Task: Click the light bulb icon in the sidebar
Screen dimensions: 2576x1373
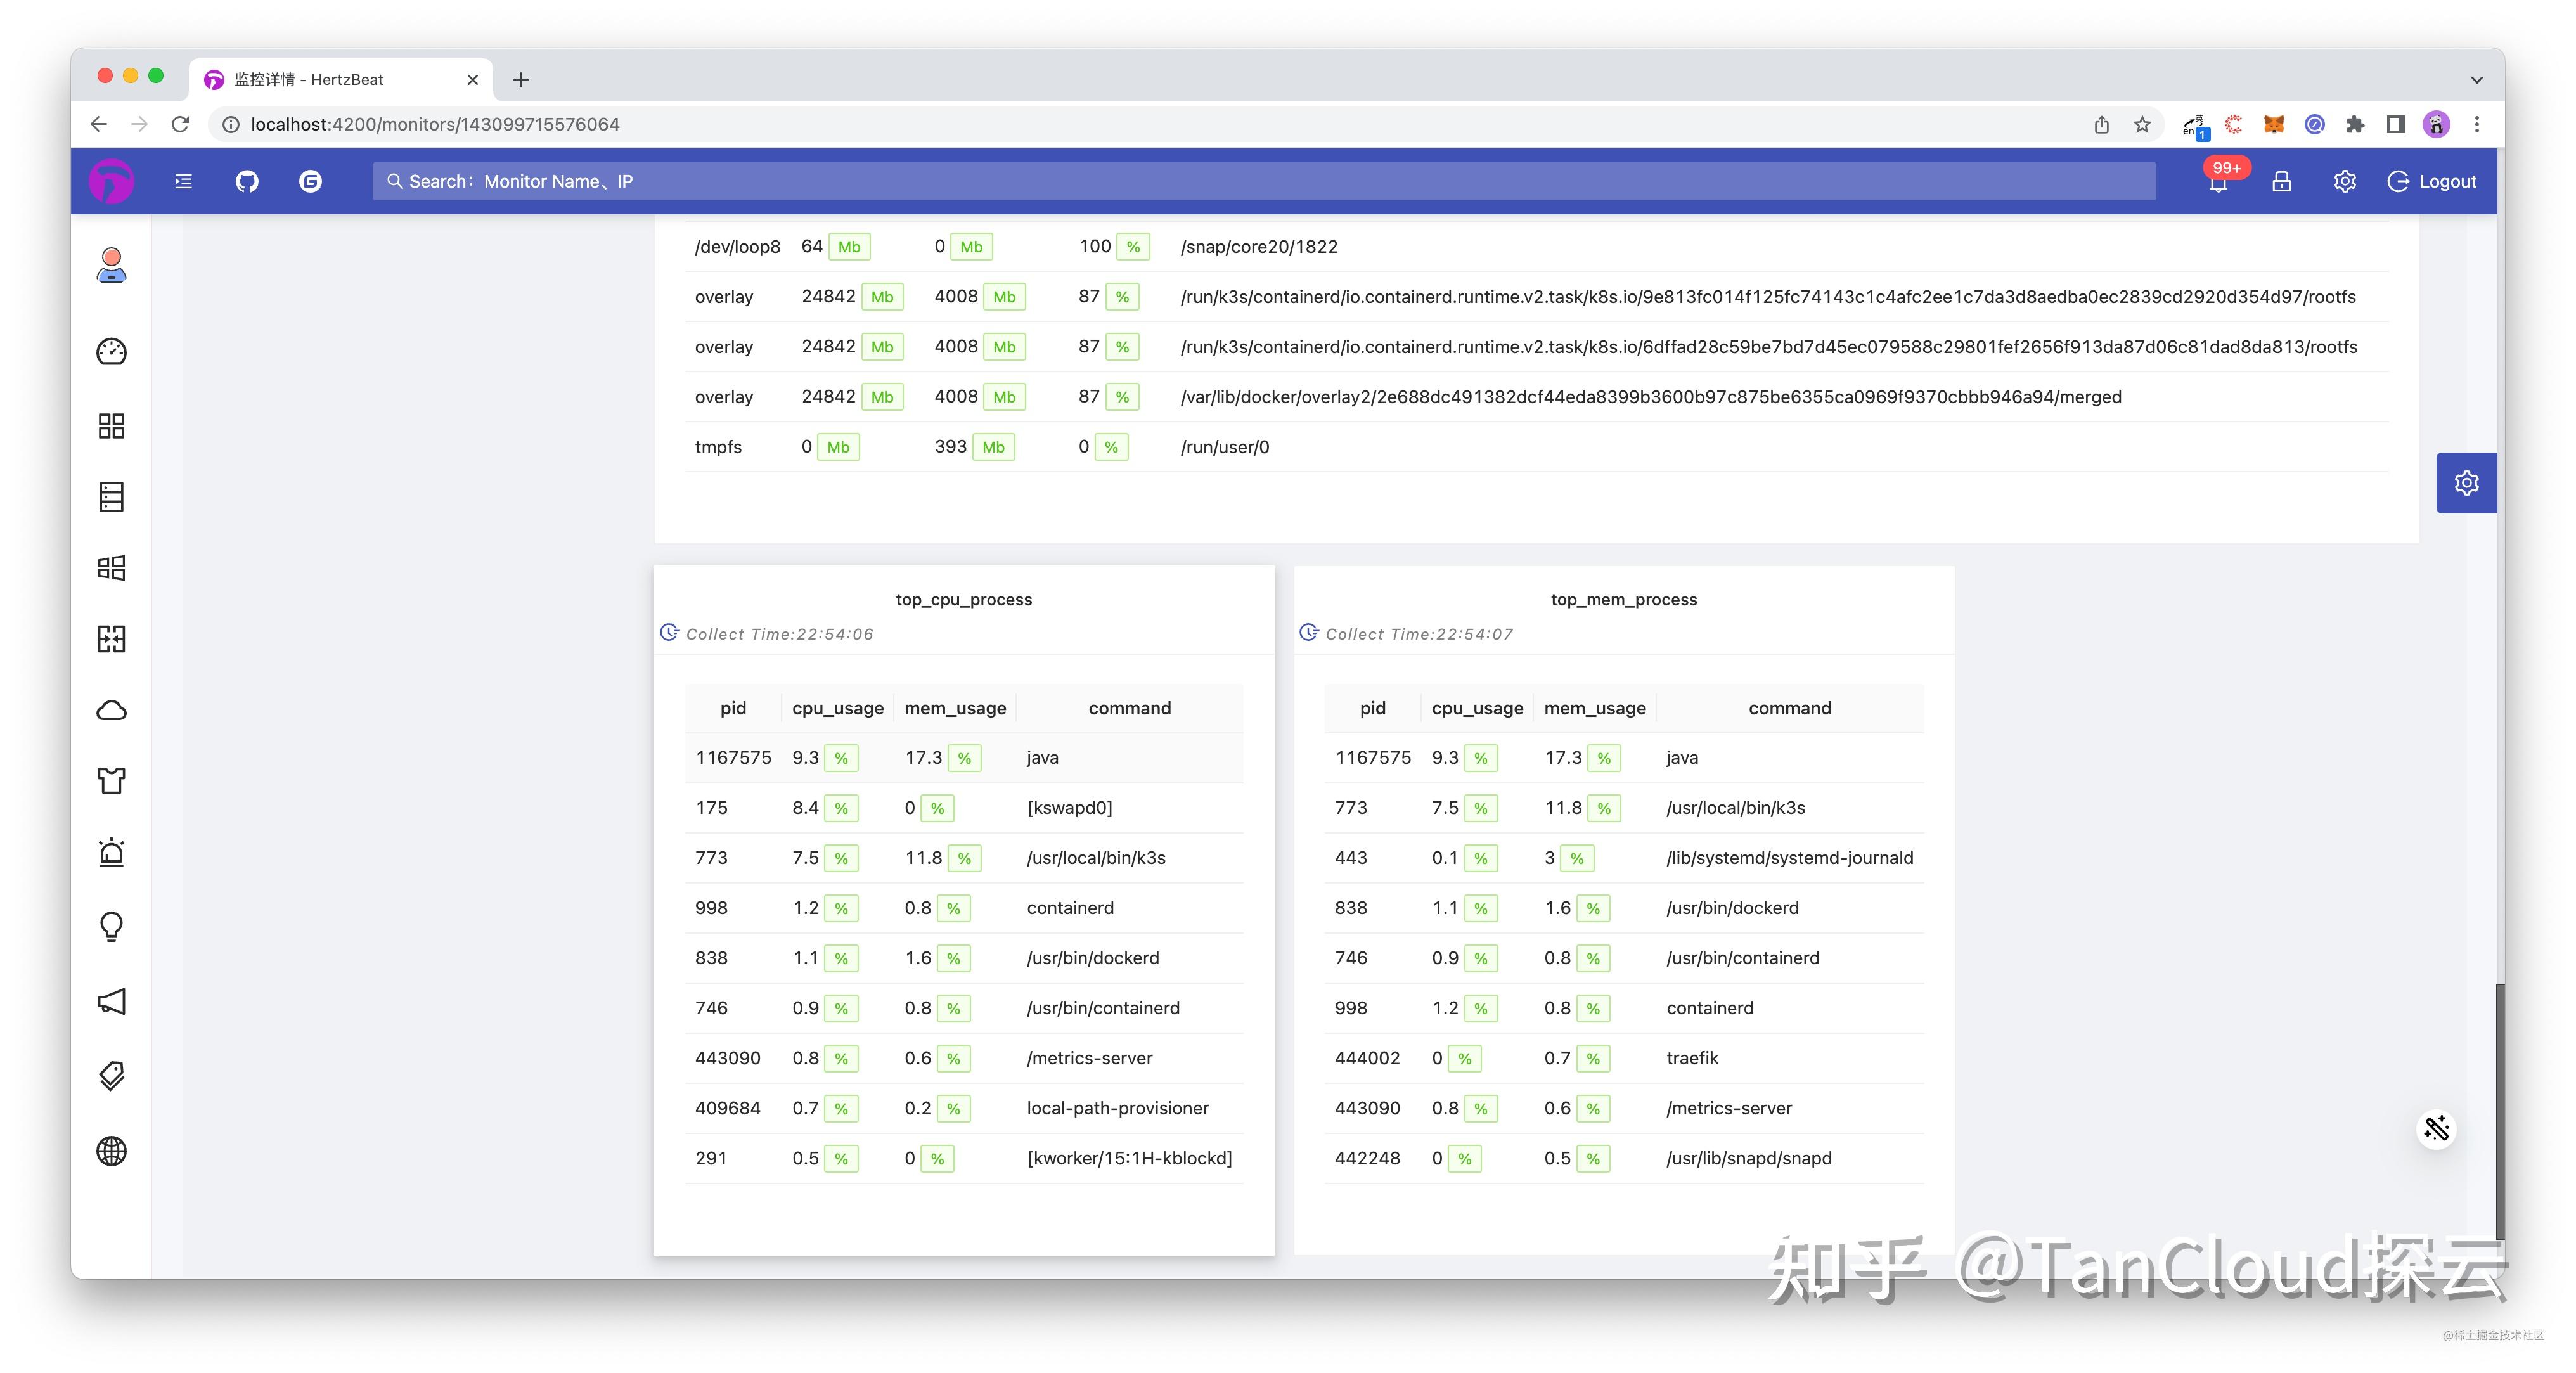Action: click(111, 926)
